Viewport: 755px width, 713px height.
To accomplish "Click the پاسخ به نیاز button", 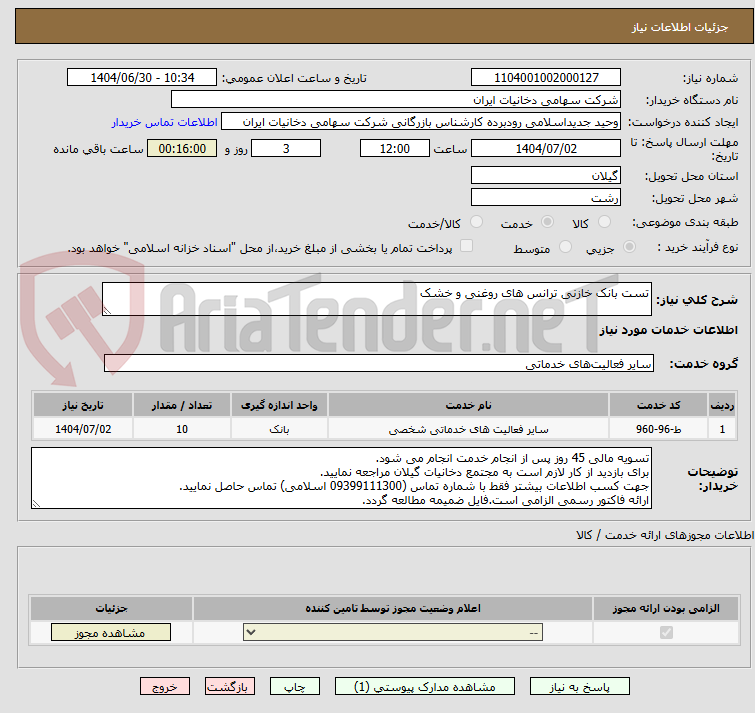I will (x=579, y=687).
